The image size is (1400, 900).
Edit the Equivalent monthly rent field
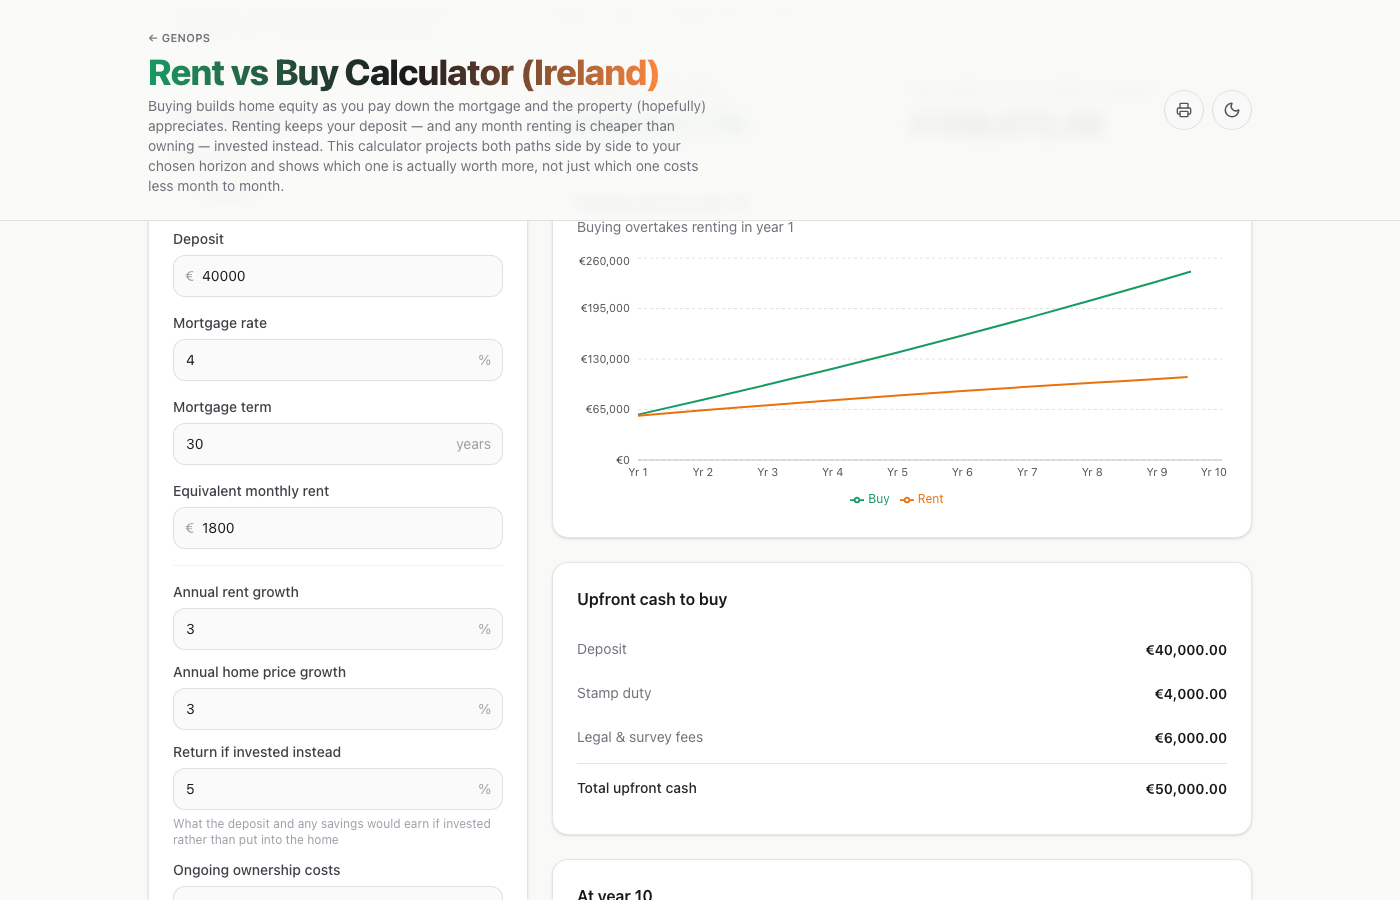coord(338,528)
